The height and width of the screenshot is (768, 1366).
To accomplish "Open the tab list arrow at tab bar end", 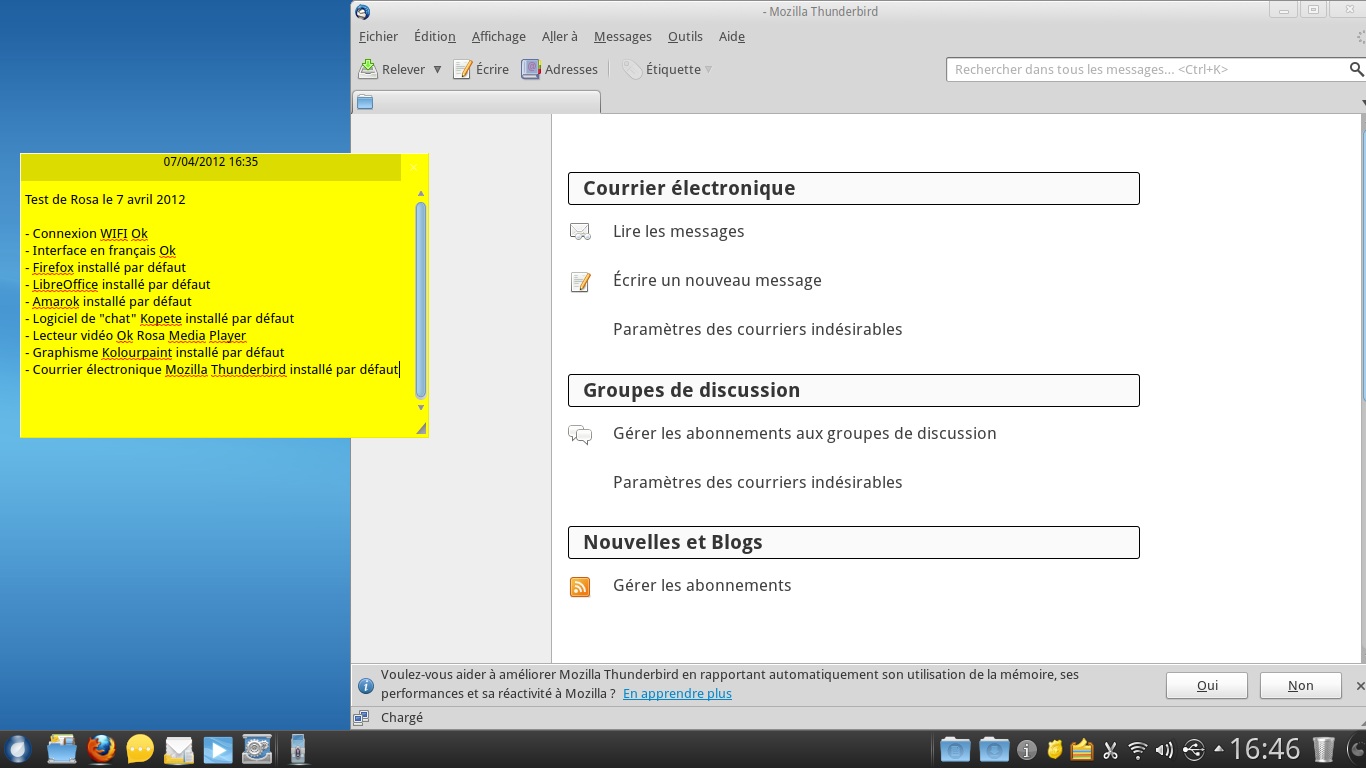I will pos(1362,102).
